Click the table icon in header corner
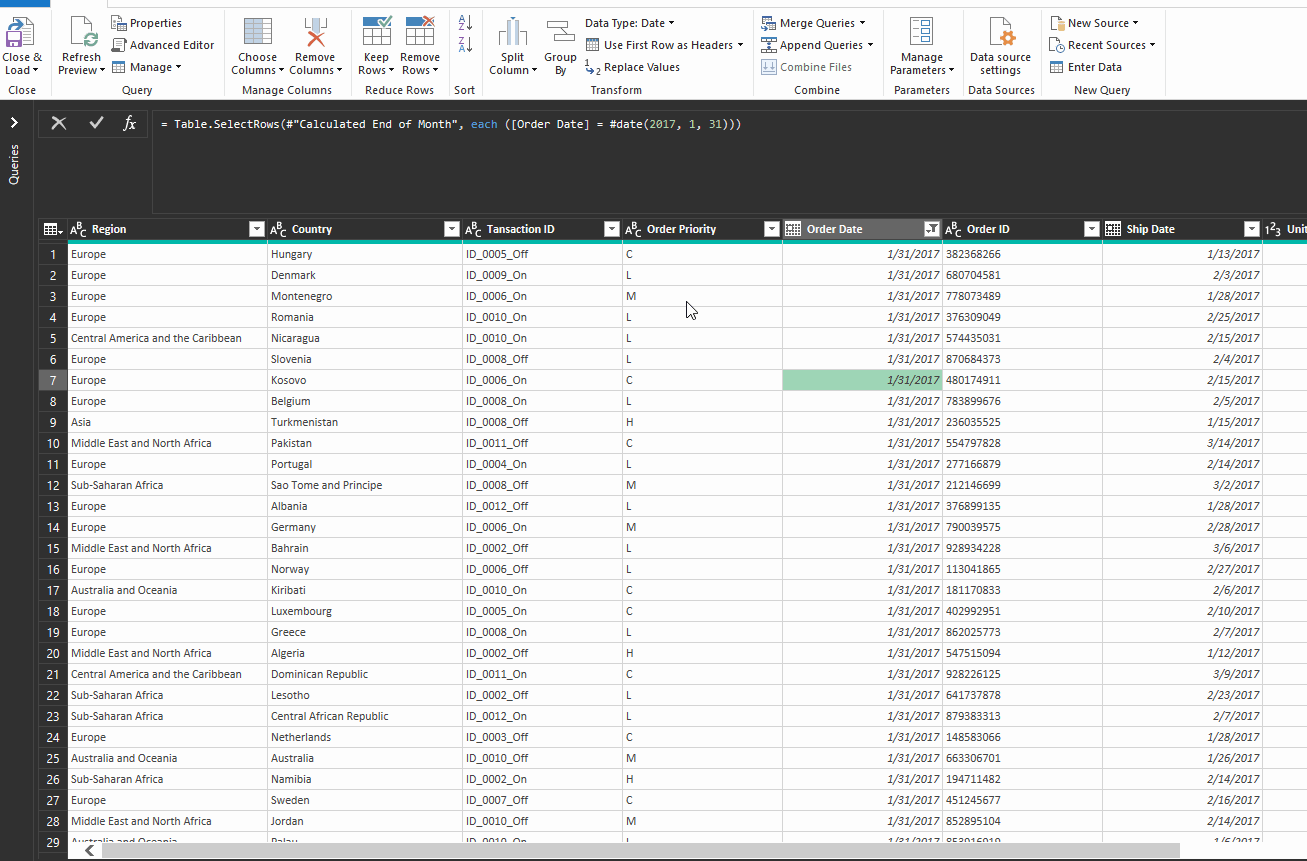Image resolution: width=1307 pixels, height=861 pixels. 53,229
